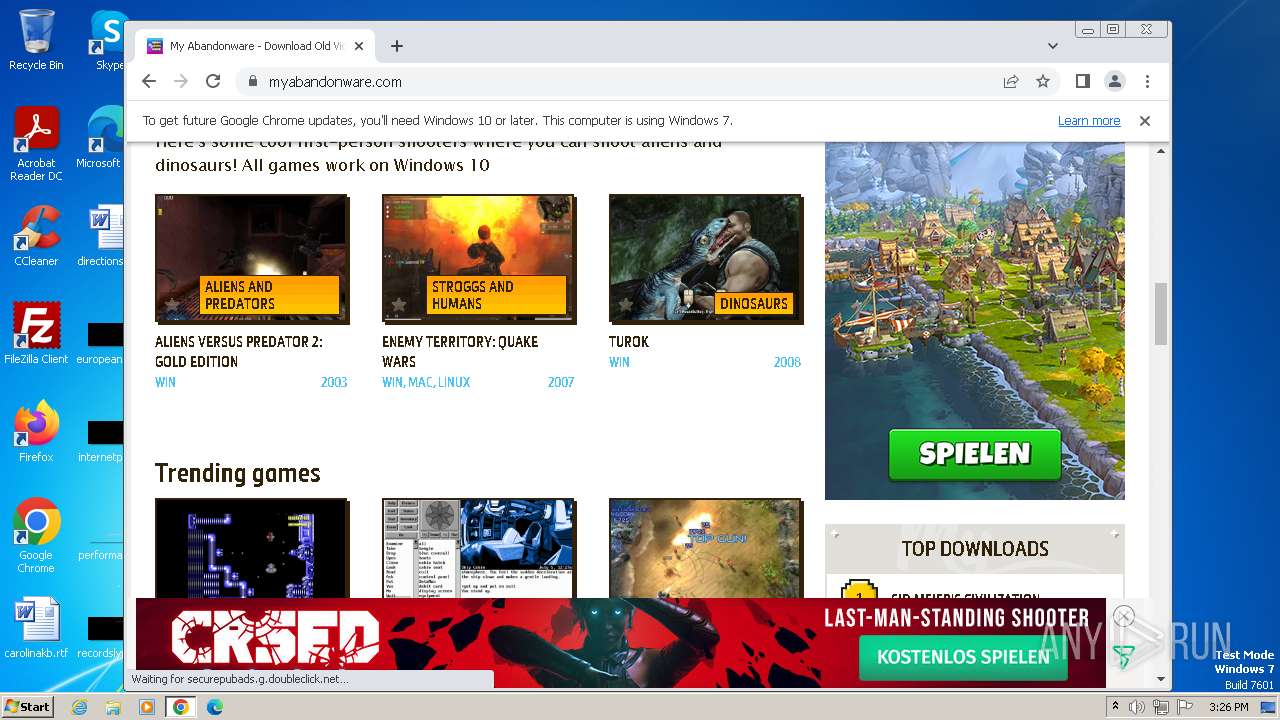Go forward using Chrome's forward arrow
This screenshot has width=1280, height=720.
click(x=181, y=82)
